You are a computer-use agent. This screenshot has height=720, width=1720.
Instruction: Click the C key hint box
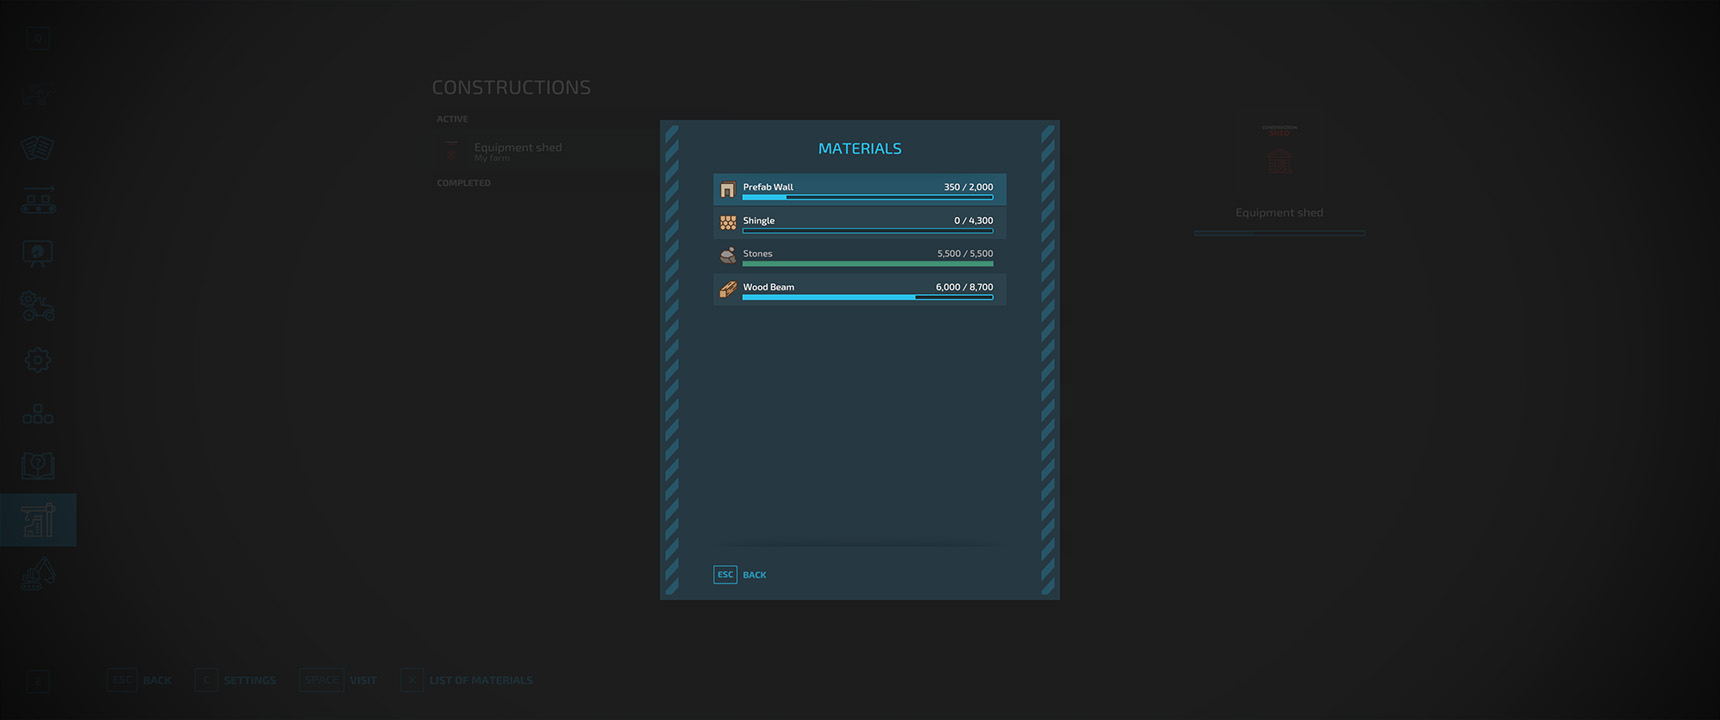point(206,680)
